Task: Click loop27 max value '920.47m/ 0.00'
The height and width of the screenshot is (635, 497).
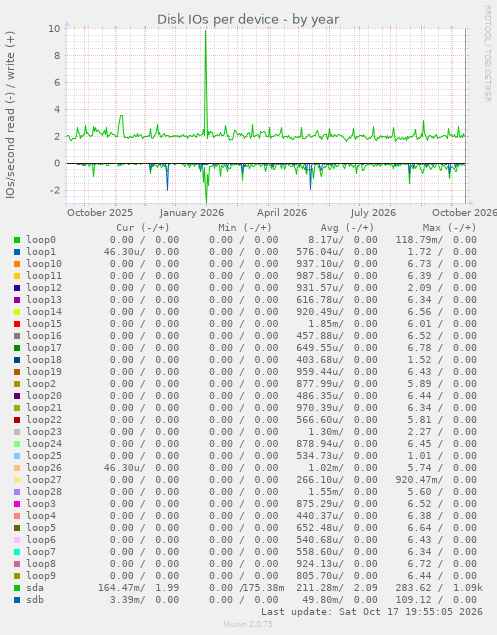Action: point(436,480)
